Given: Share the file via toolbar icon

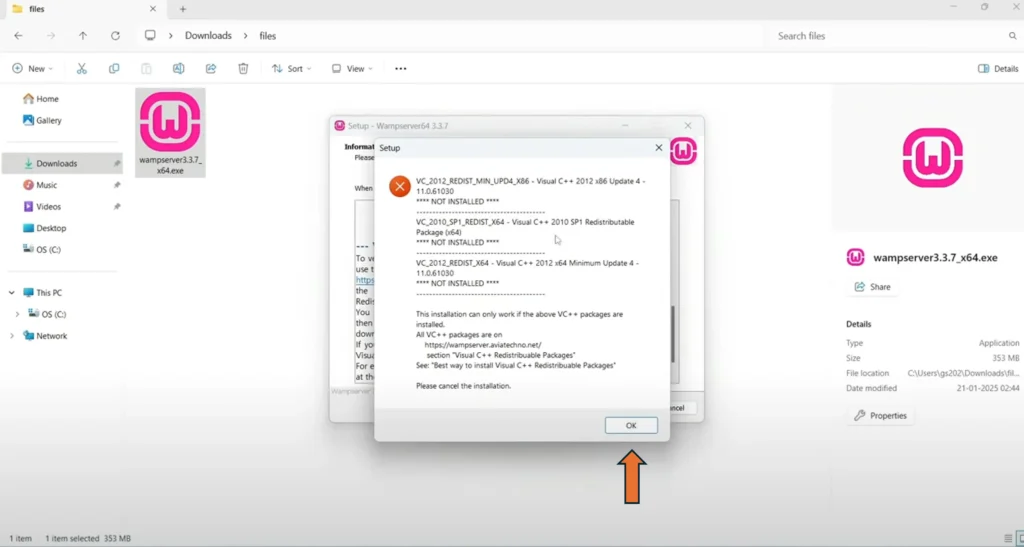Looking at the screenshot, I should 211,69.
